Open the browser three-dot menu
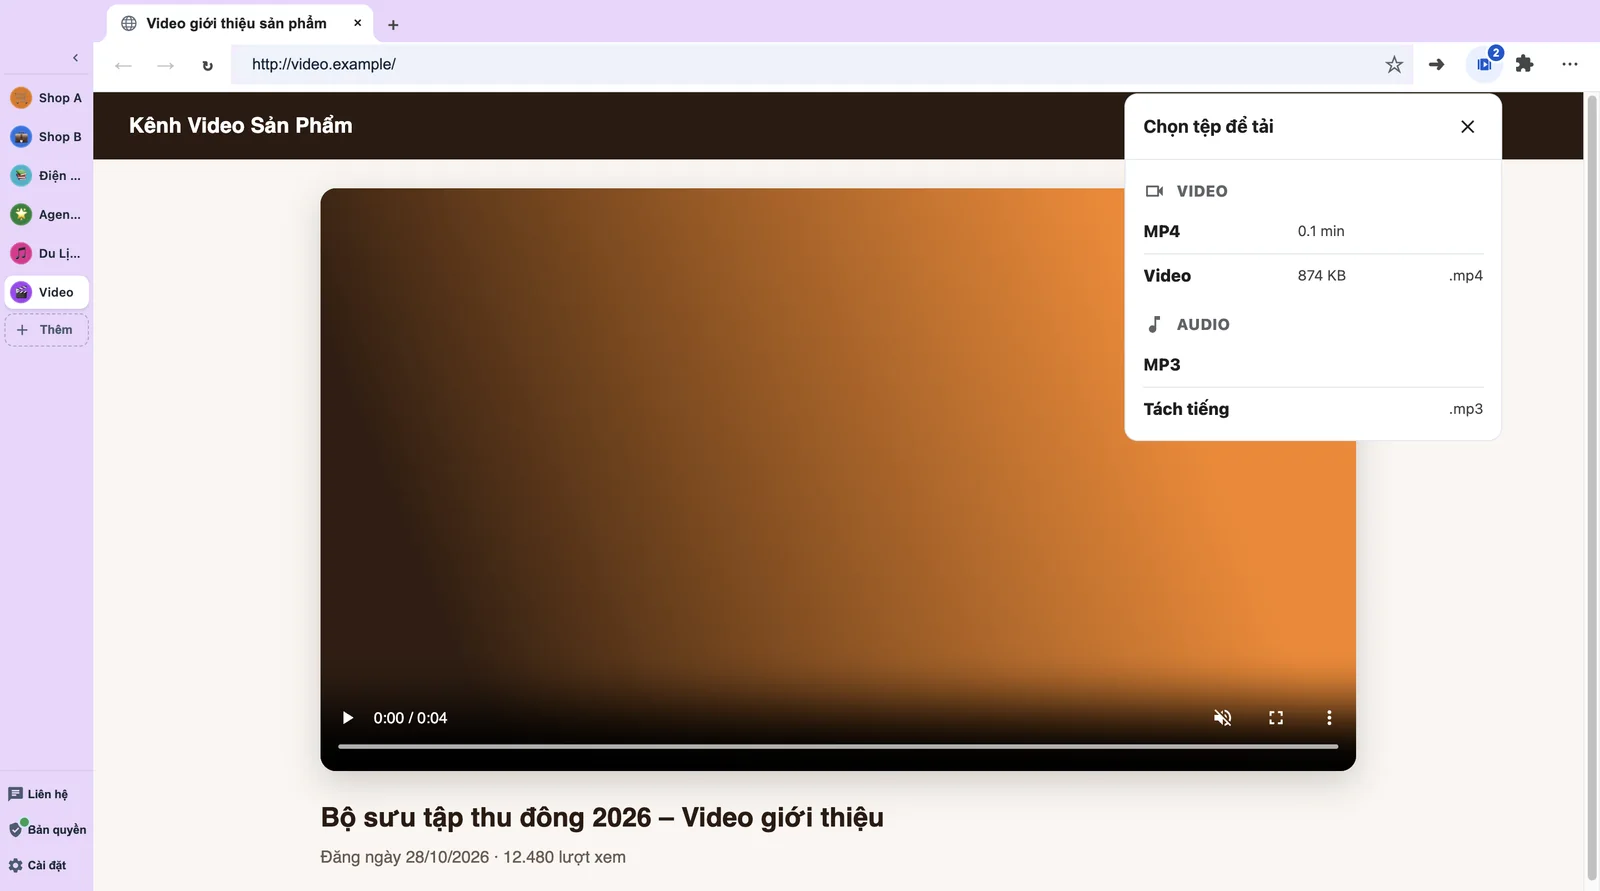The height and width of the screenshot is (891, 1600). point(1570,65)
